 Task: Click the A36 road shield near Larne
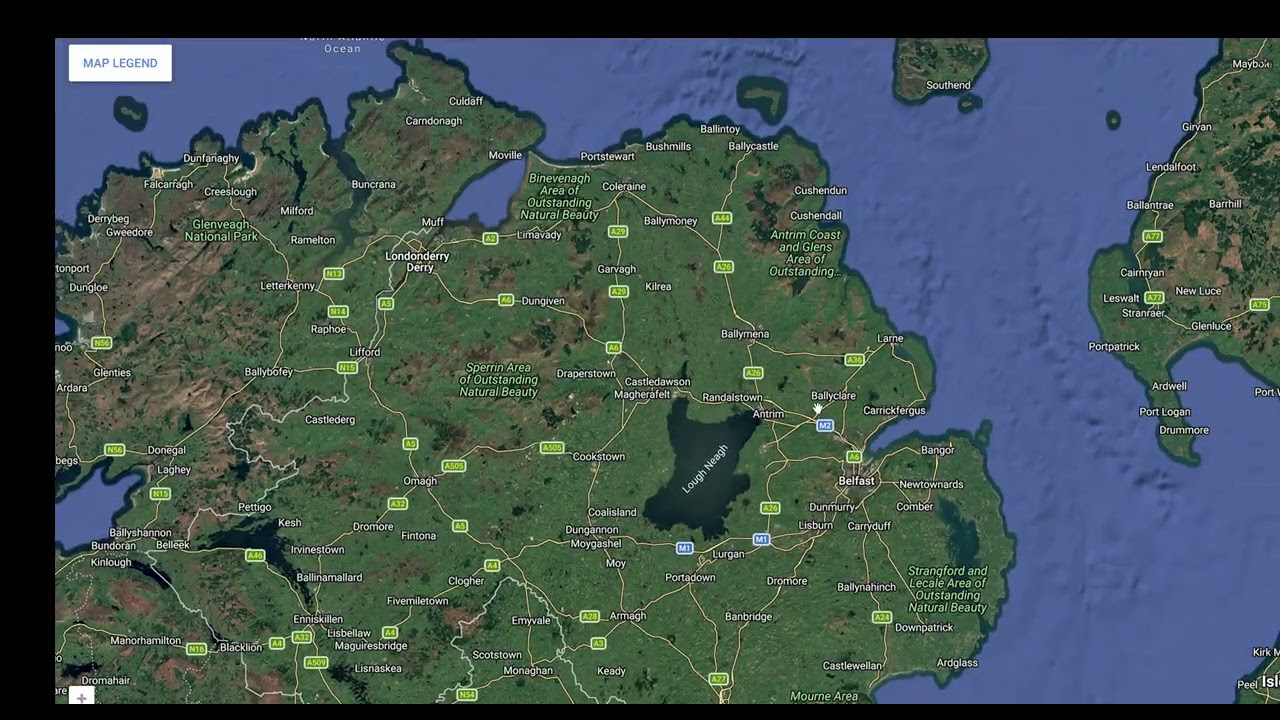855,360
